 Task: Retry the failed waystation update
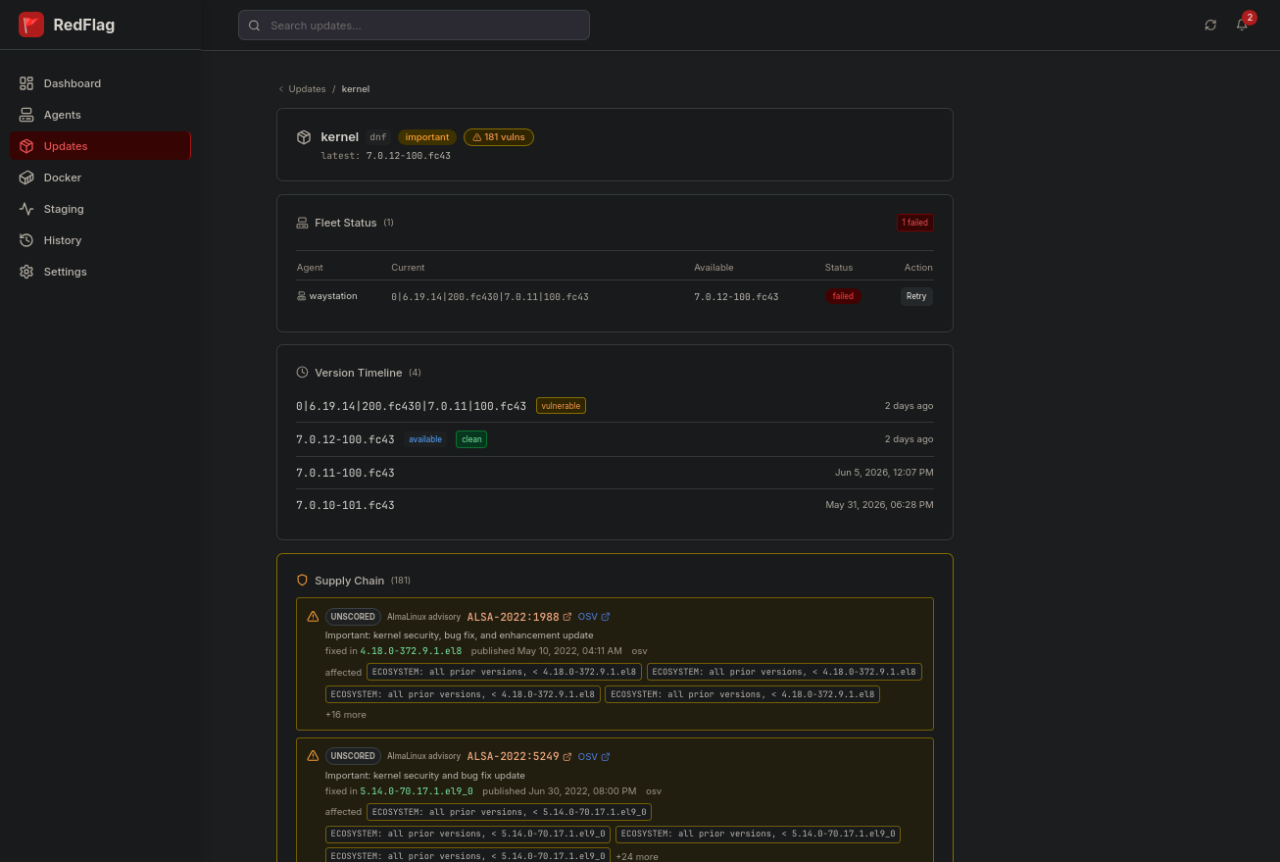(916, 296)
